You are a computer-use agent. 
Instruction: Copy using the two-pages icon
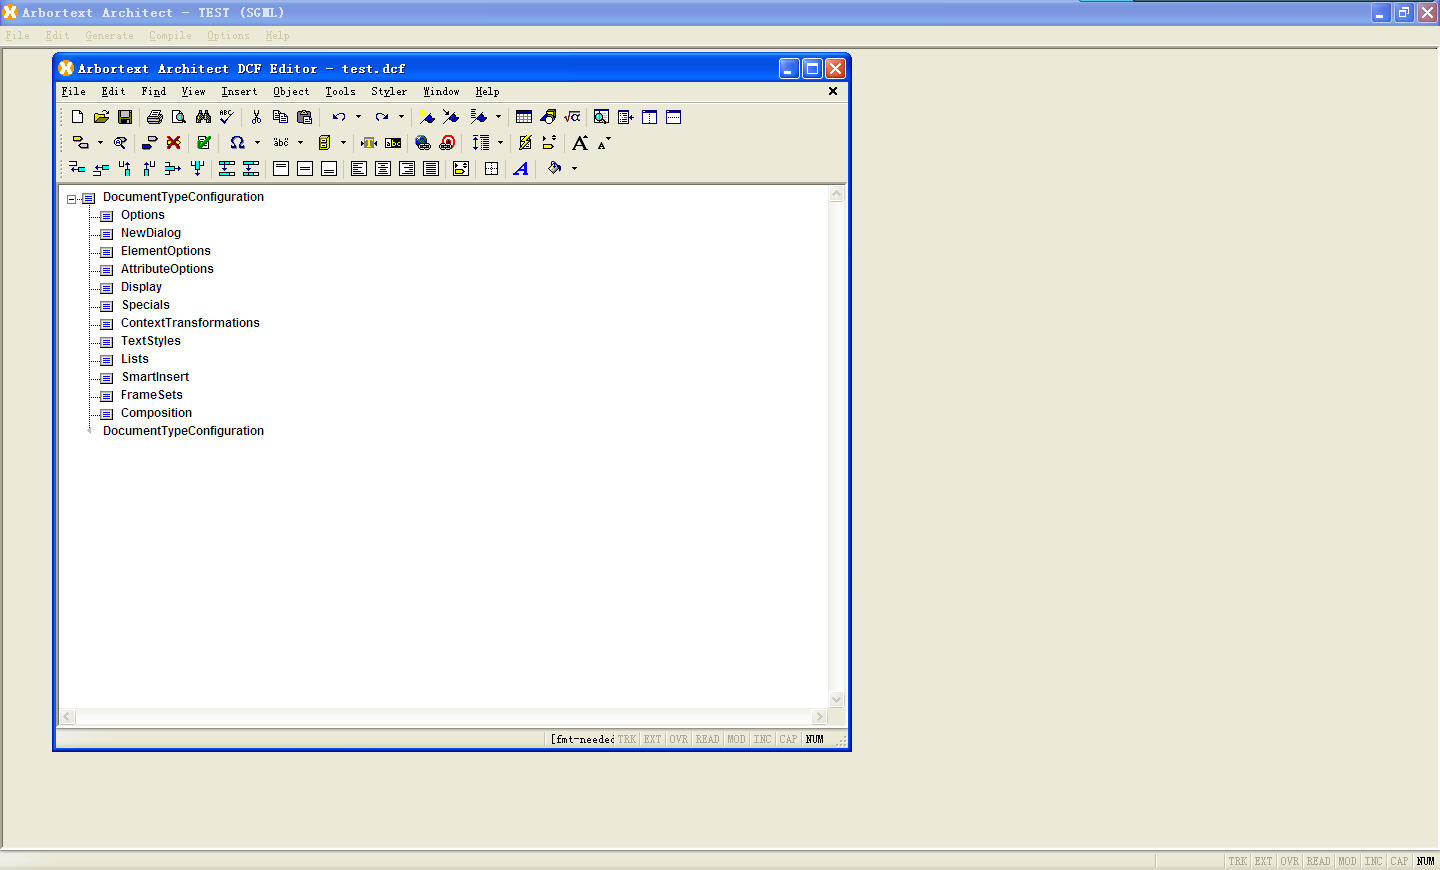click(281, 117)
